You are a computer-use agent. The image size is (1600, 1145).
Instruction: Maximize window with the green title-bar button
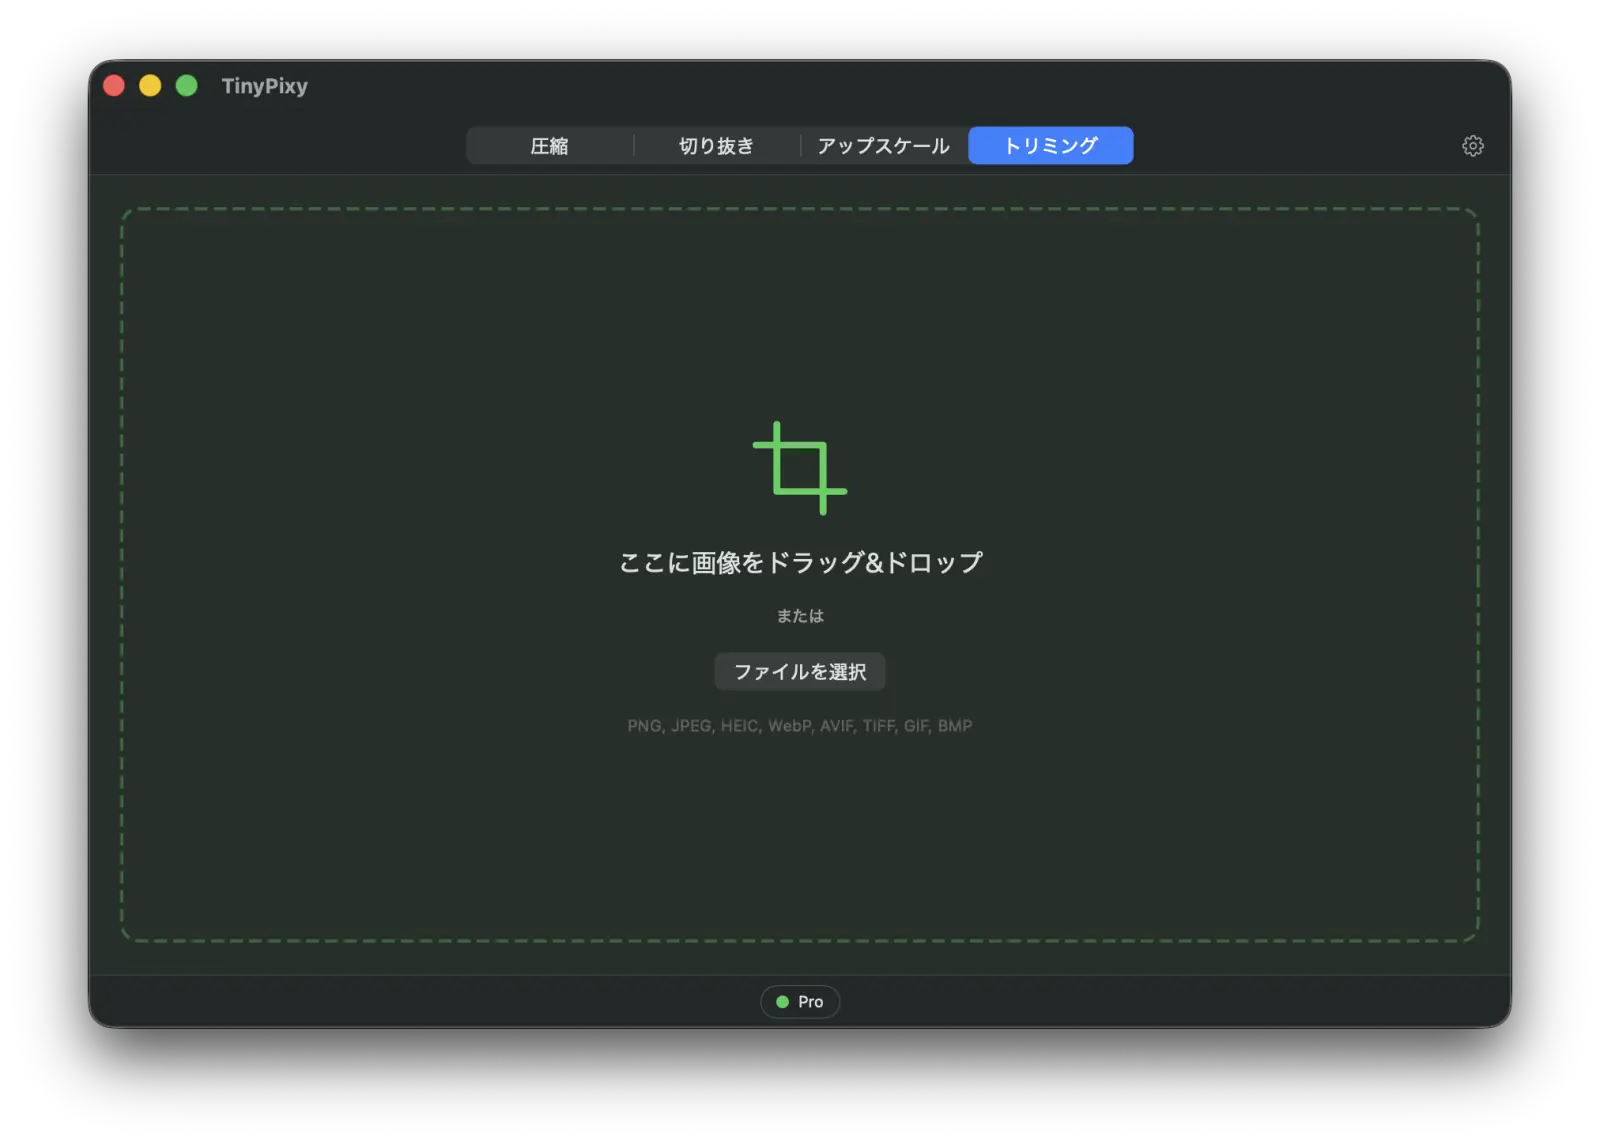186,86
